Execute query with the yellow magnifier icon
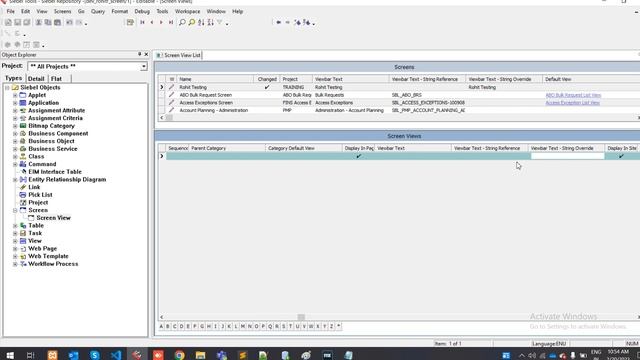Viewport: 640px width, 360px height. 191,22
